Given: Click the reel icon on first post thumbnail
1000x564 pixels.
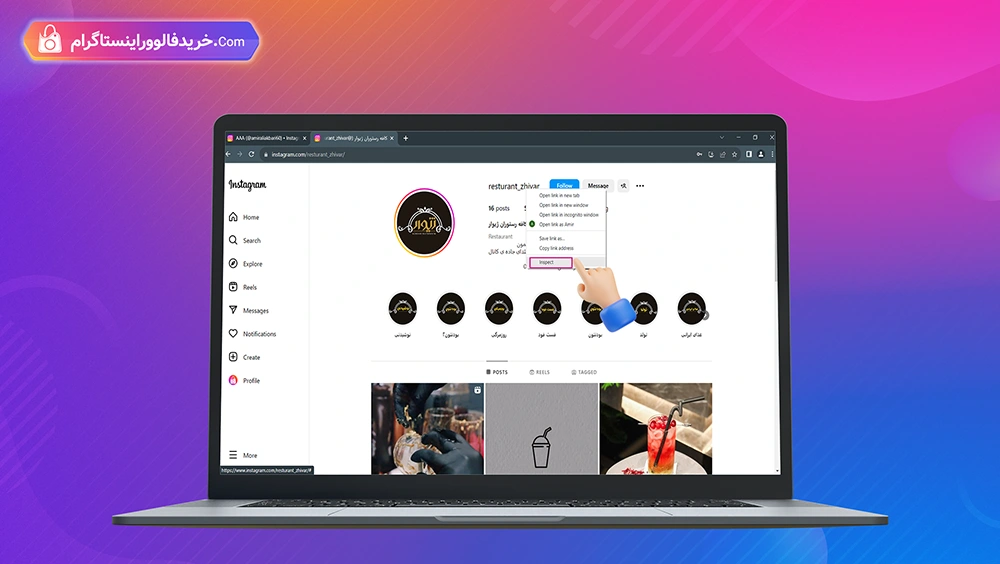Looking at the screenshot, I should point(477,390).
